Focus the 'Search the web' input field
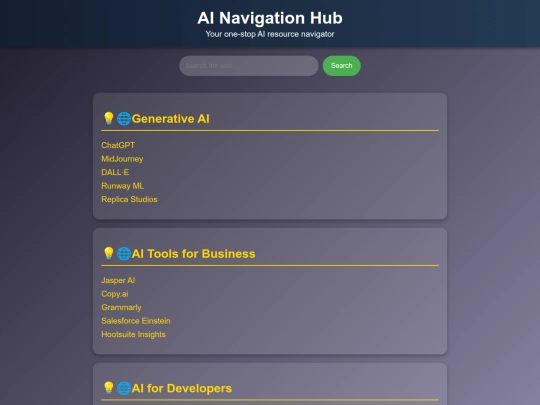Image resolution: width=540 pixels, height=405 pixels. (249, 66)
